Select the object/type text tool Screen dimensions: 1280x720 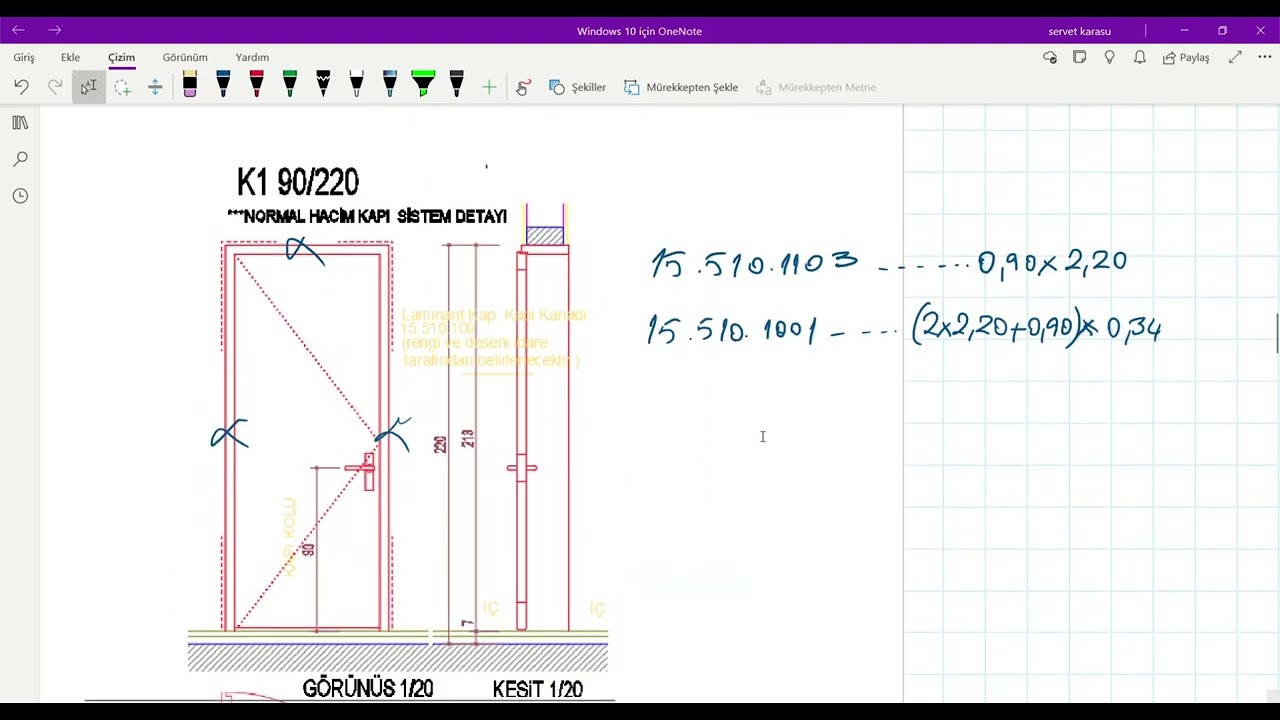[x=89, y=87]
